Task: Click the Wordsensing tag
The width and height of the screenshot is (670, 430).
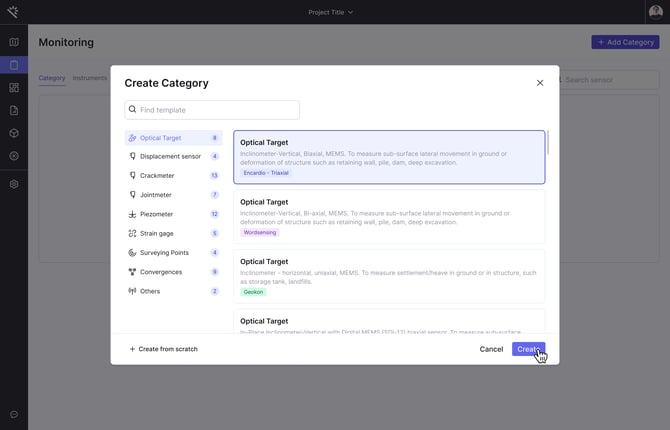Action: pos(259,233)
